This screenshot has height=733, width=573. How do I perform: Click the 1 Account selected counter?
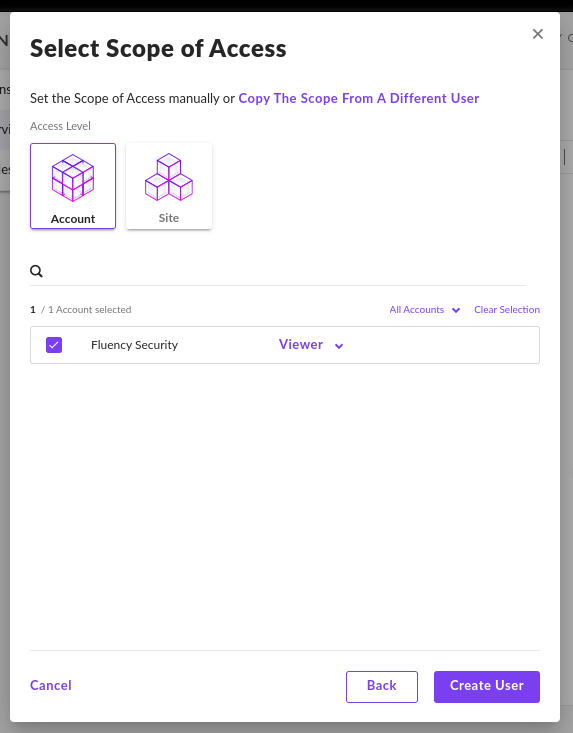point(81,309)
